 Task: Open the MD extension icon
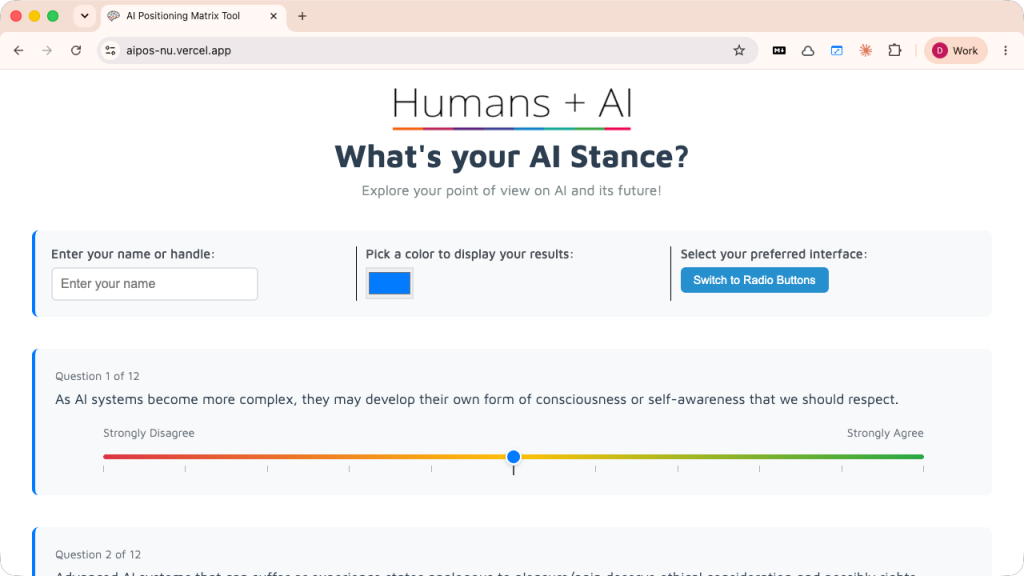pyautogui.click(x=779, y=50)
